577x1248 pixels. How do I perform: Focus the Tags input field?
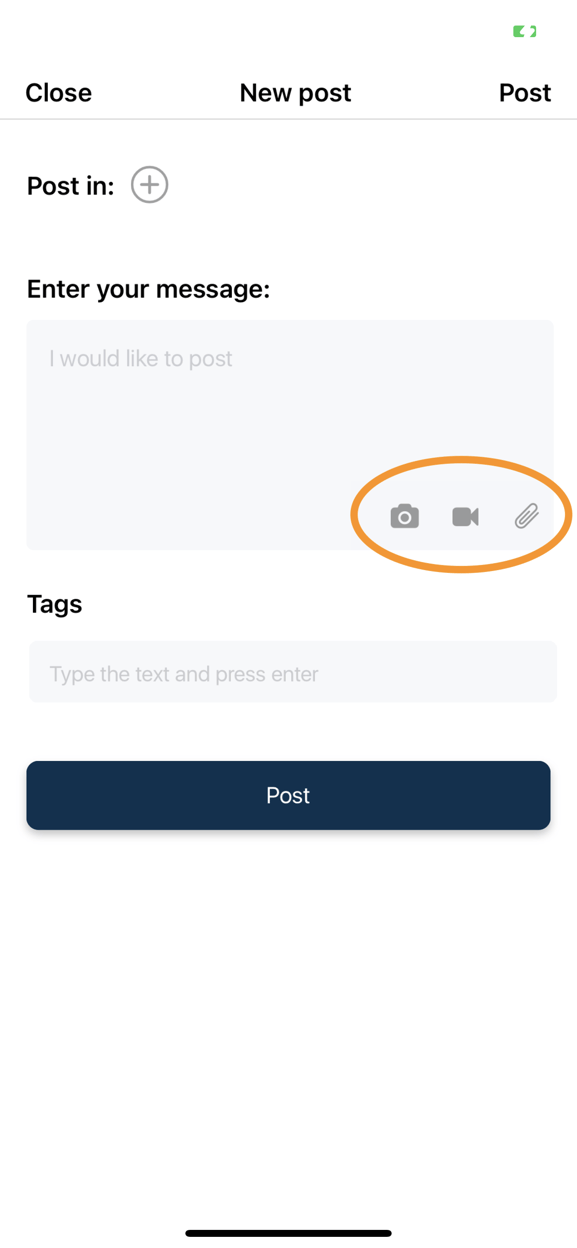pos(292,672)
